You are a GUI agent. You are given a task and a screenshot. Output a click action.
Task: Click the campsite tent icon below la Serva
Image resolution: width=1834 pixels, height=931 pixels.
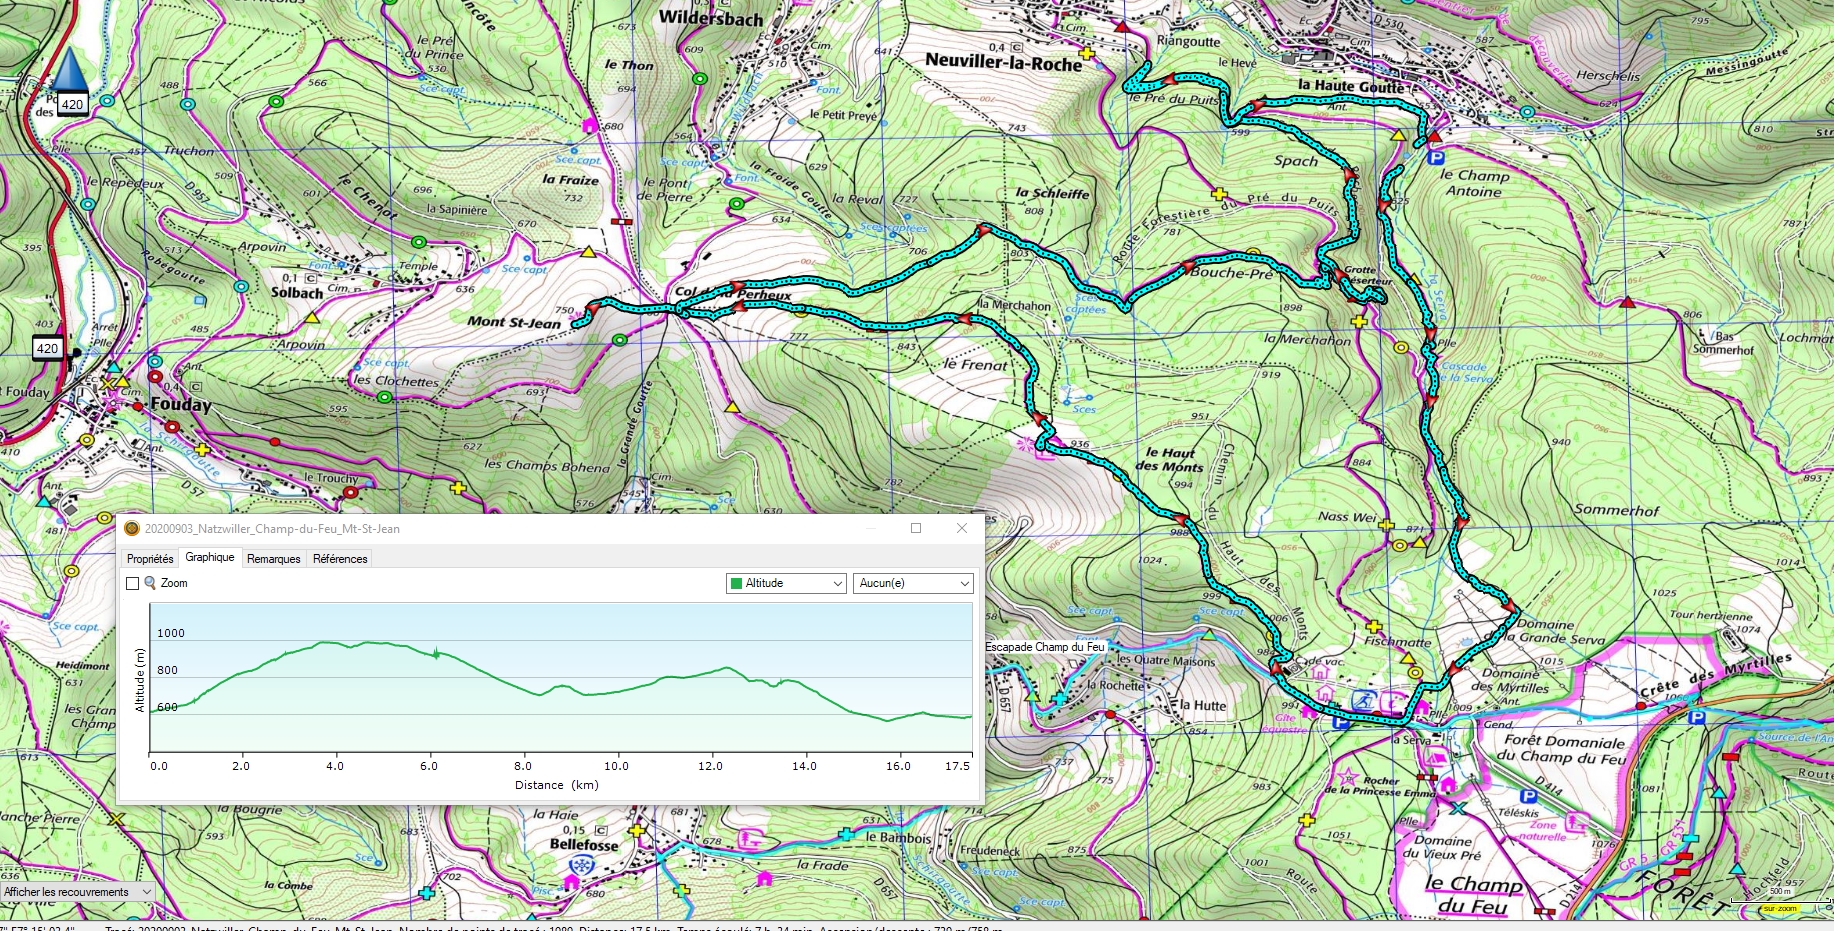pos(1436,758)
